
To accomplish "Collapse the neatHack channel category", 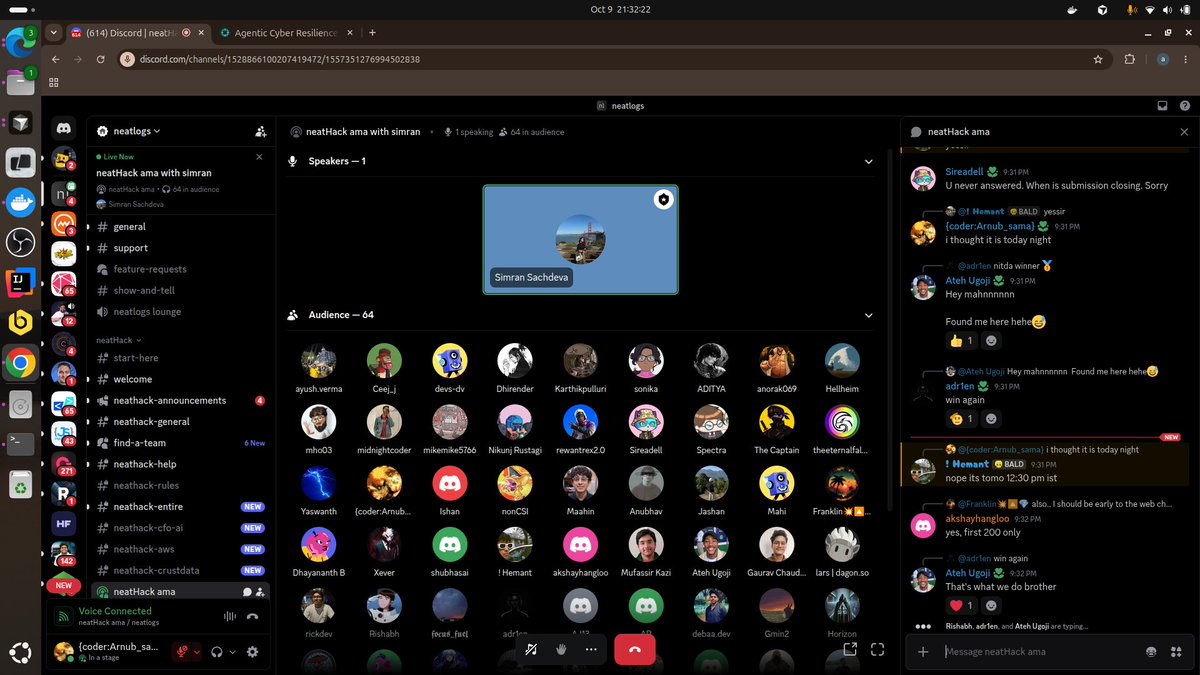I will click(x=118, y=340).
